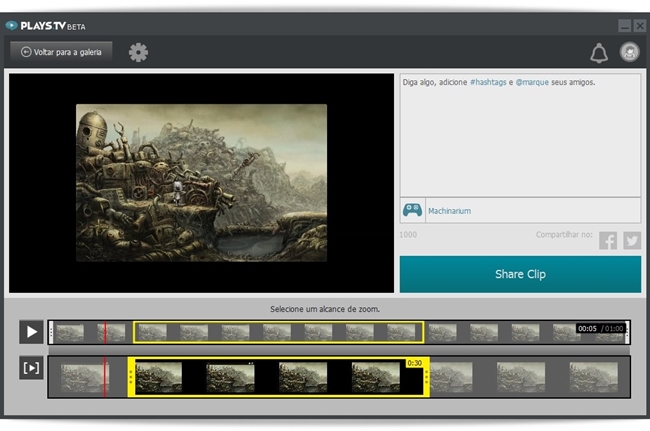This screenshot has height=431, width=650.
Task: Click the first thumbnail in the lower timeline
Action: pyautogui.click(x=78, y=377)
